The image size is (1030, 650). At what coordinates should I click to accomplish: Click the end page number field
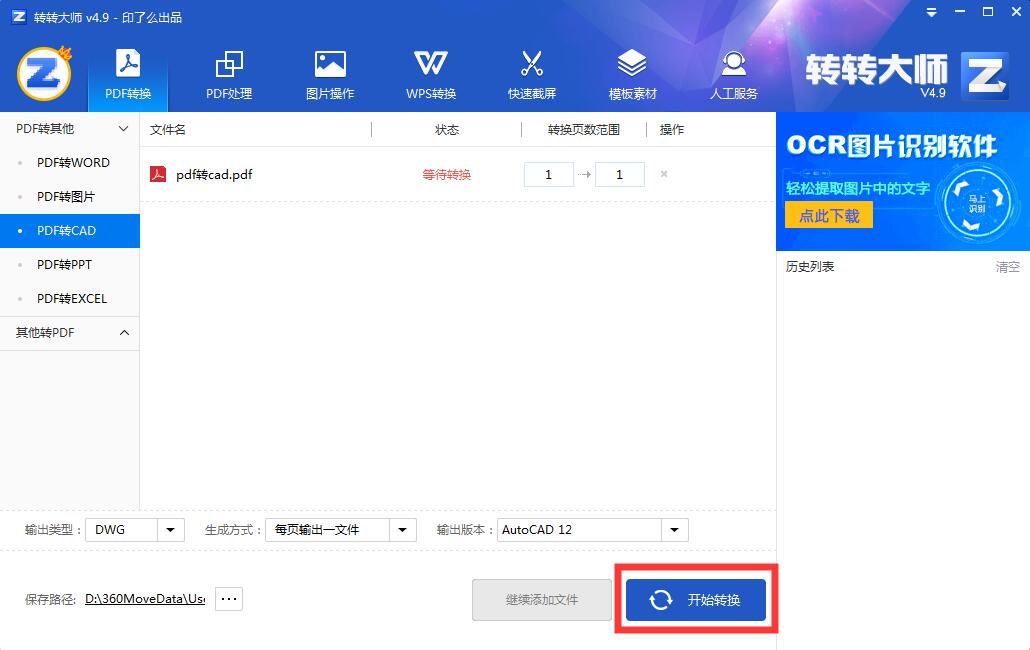click(619, 175)
